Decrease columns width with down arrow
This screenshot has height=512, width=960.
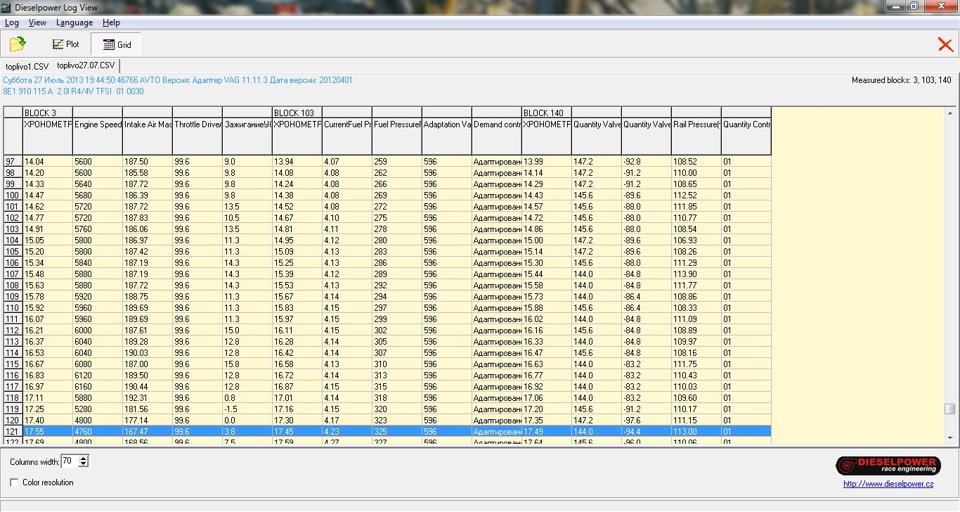pos(84,464)
